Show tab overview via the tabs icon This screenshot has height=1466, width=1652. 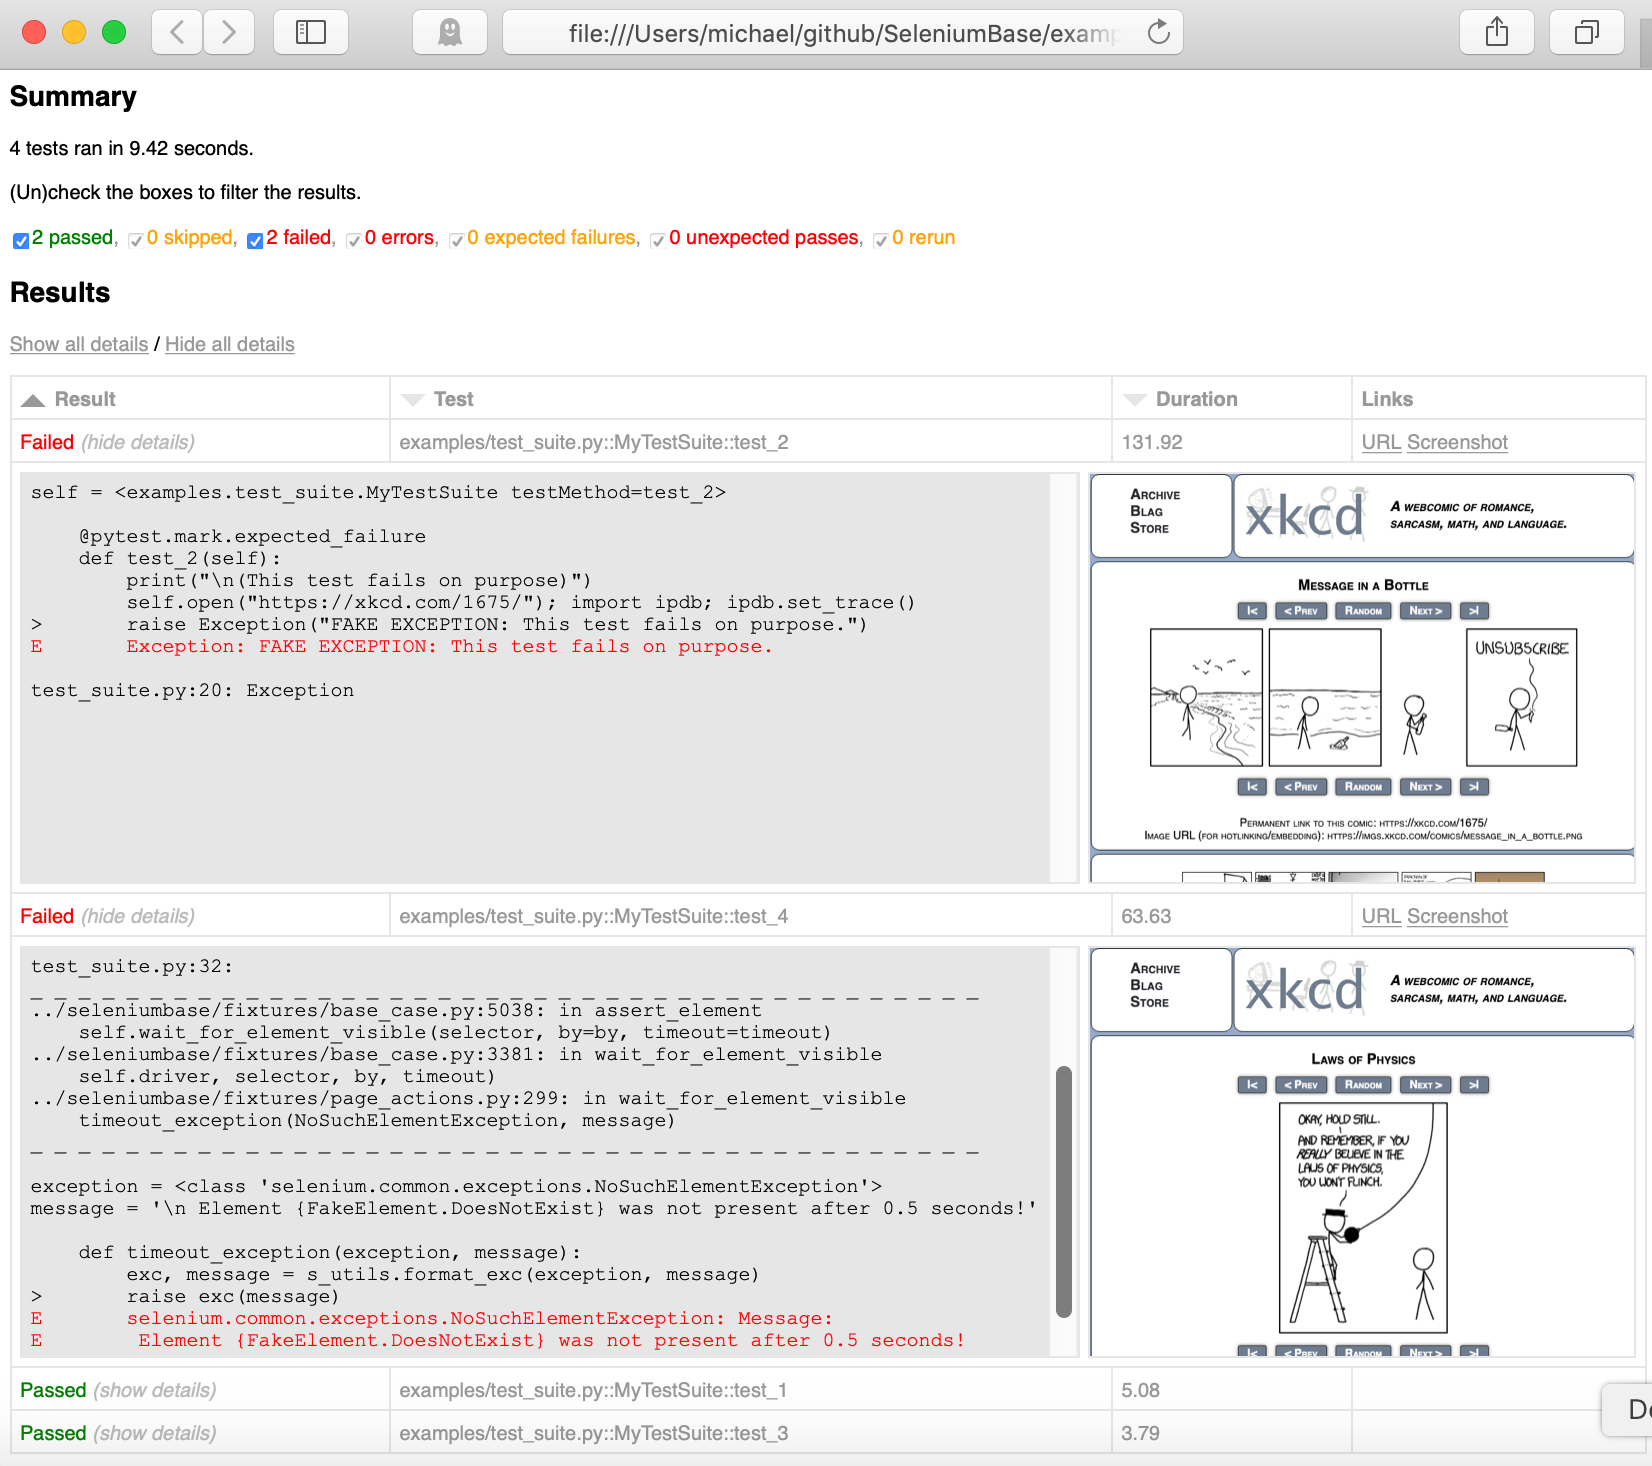point(1586,31)
